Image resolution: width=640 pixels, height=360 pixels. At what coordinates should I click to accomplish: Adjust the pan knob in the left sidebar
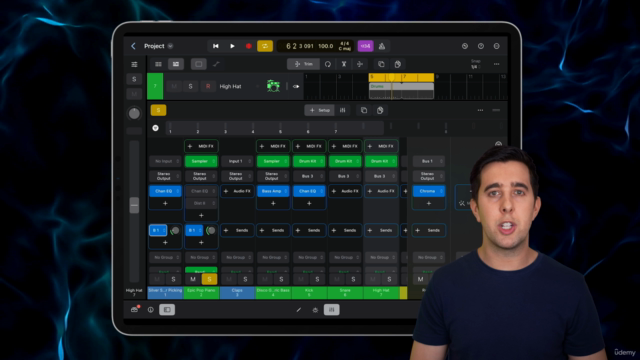(134, 113)
